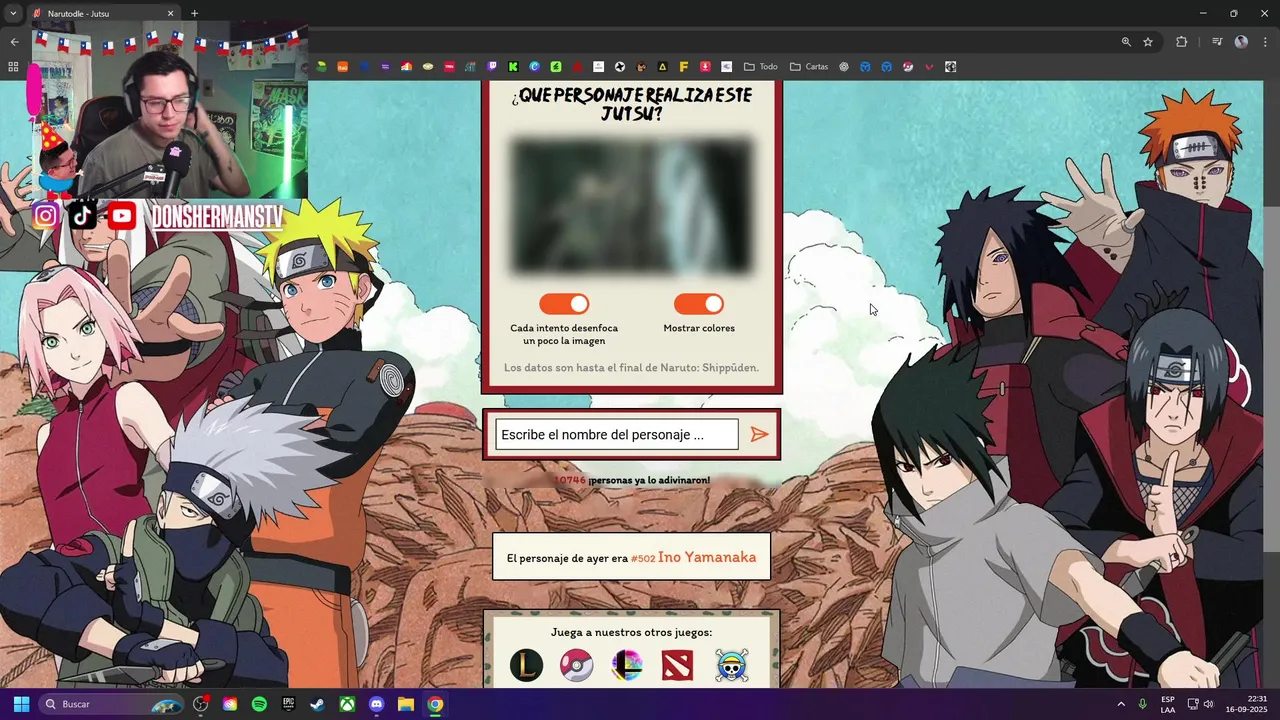Open Chrome zoom magnifier icon
This screenshot has width=1280, height=720.
[1126, 42]
